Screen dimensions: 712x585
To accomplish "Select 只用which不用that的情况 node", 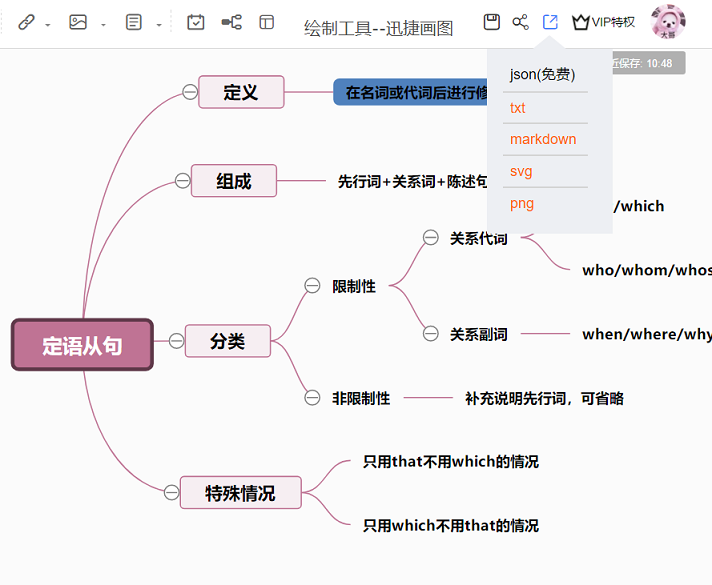I will click(451, 526).
